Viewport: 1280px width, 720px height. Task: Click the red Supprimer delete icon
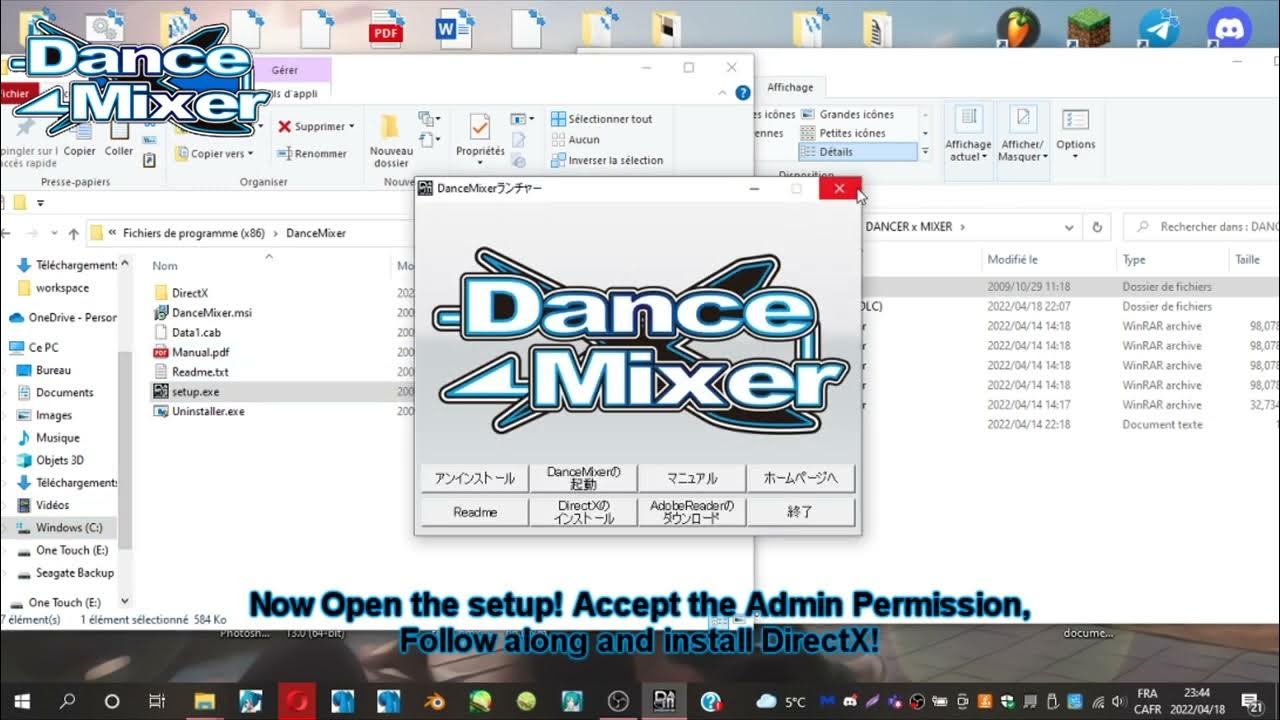[x=284, y=127]
